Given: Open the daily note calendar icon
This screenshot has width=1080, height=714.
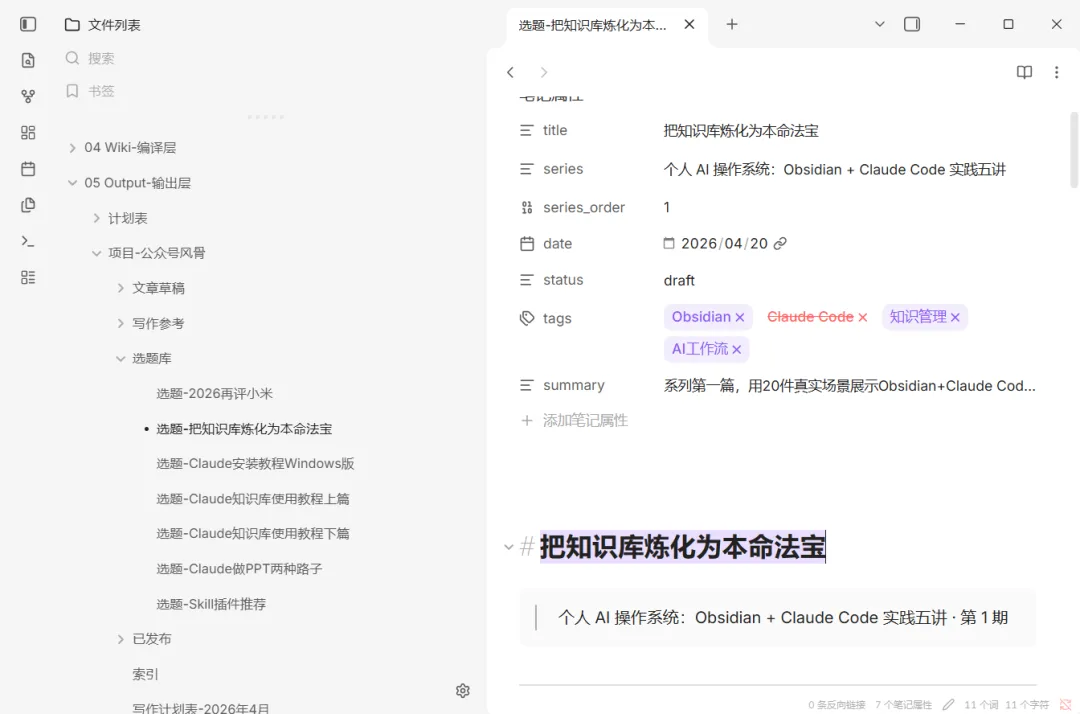Looking at the screenshot, I should (28, 169).
